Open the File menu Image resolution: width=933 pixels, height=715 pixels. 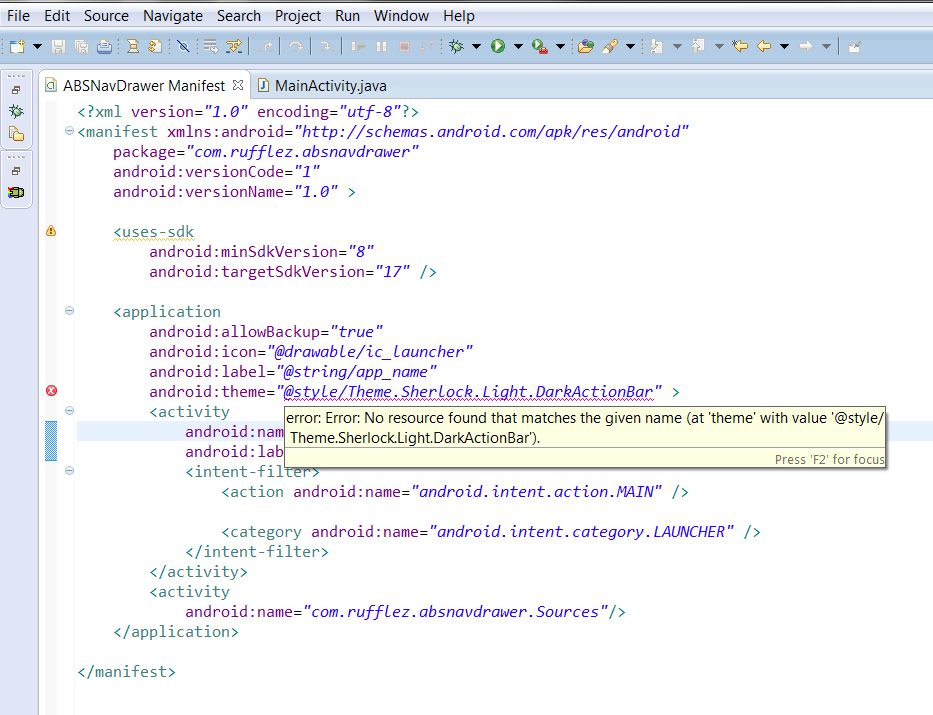[x=18, y=15]
